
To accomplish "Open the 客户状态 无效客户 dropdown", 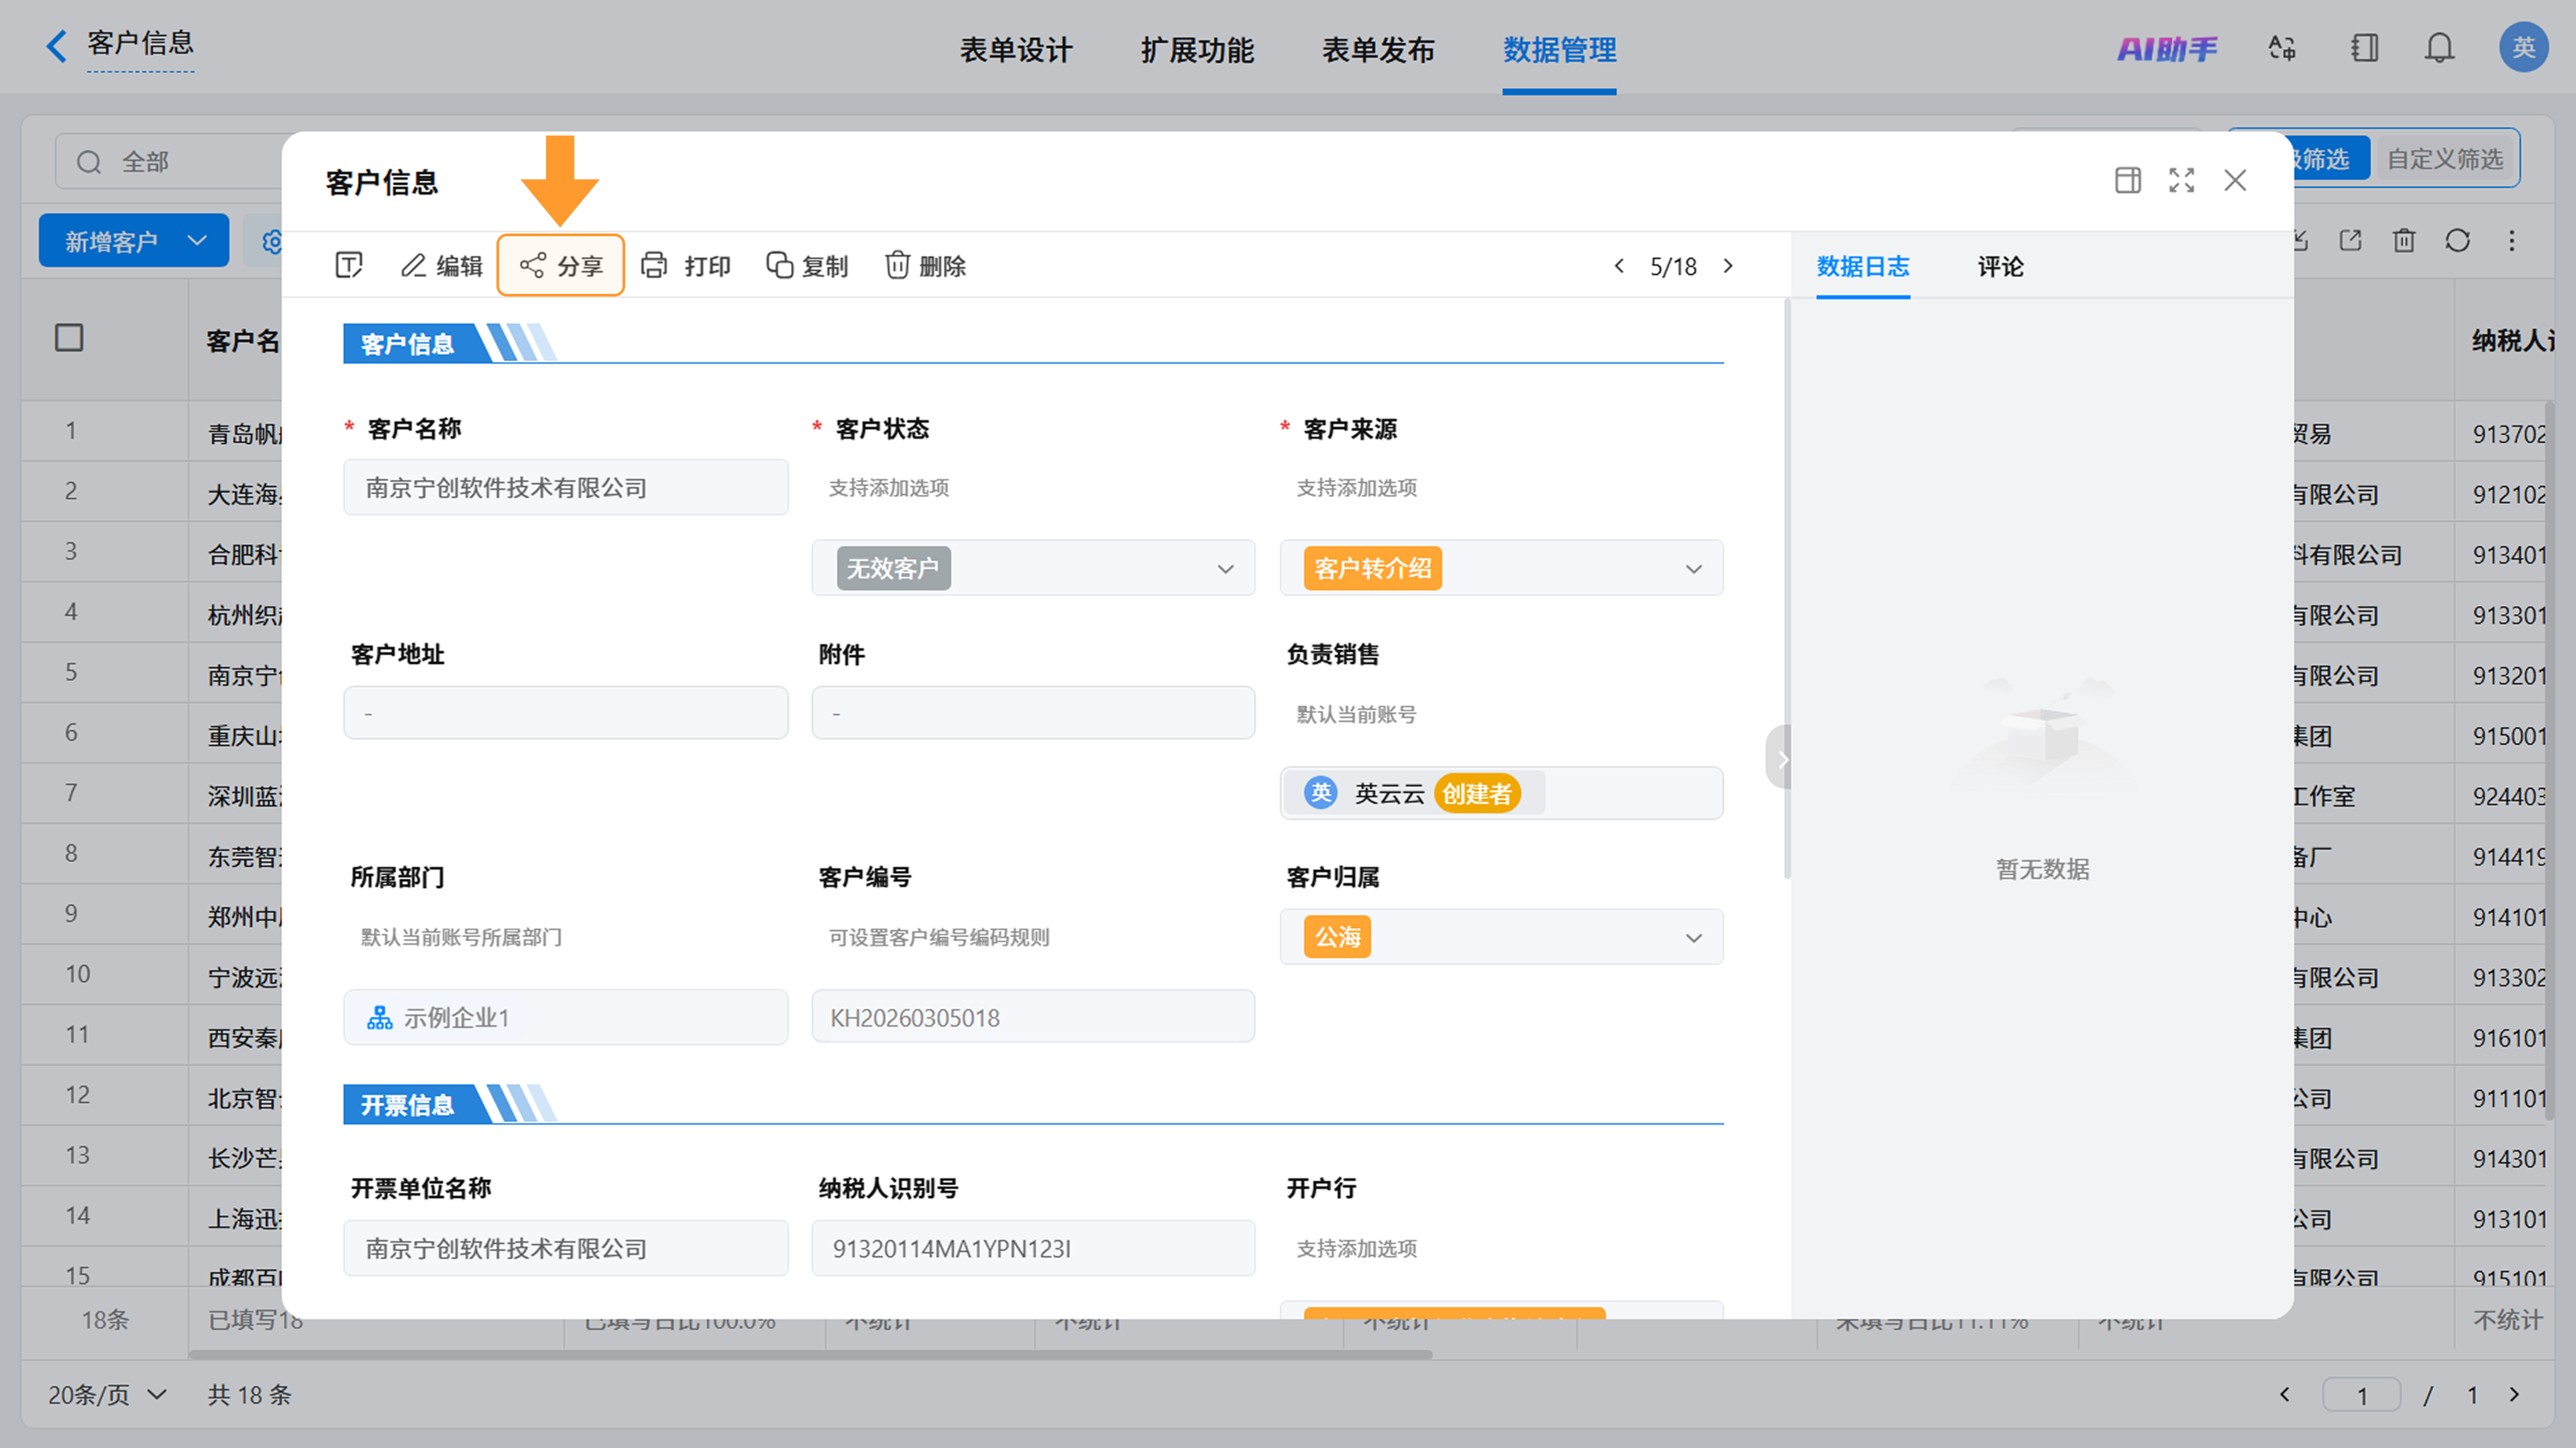I will pos(1033,568).
